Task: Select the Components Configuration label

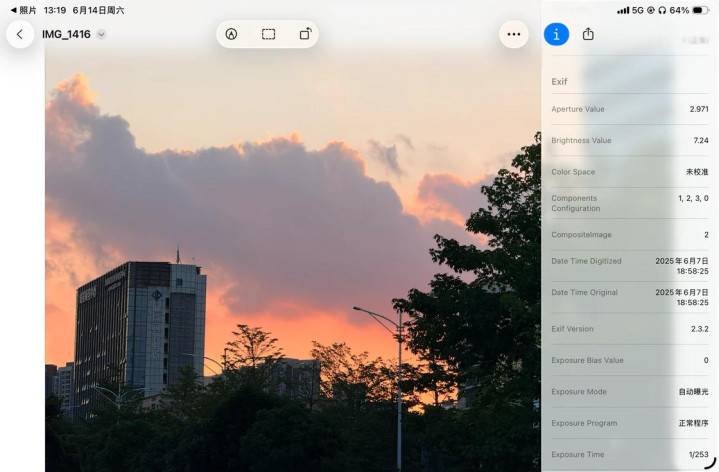Action: [575, 203]
